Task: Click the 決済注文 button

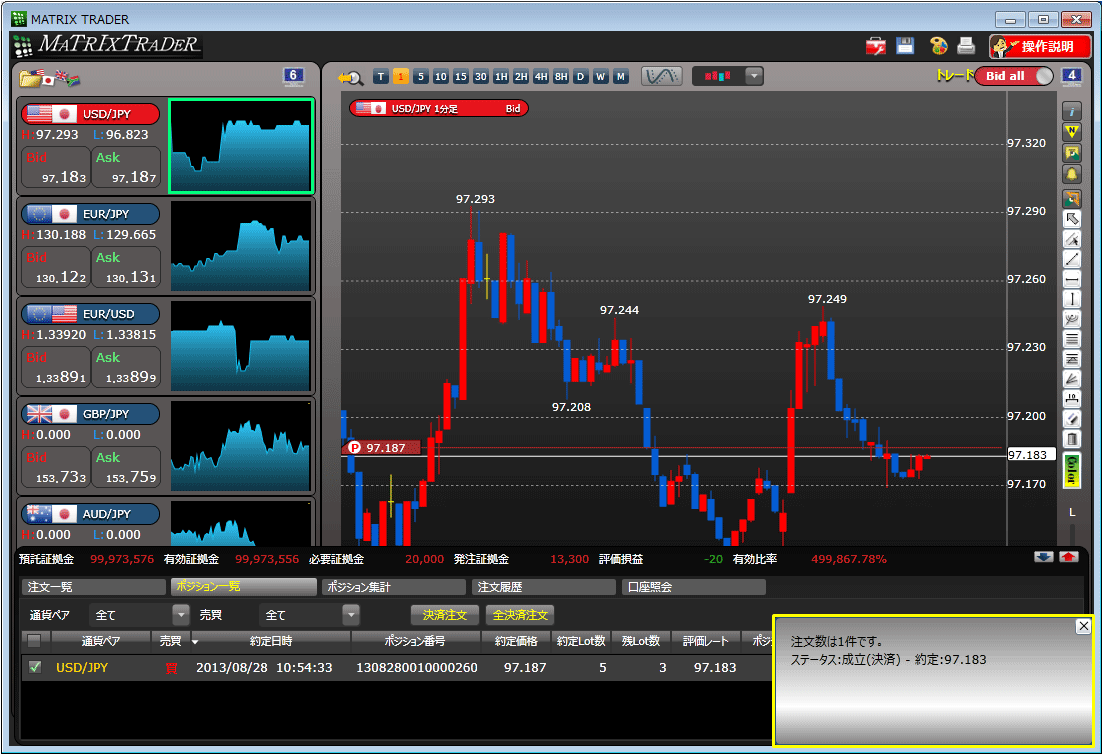Action: click(445, 615)
